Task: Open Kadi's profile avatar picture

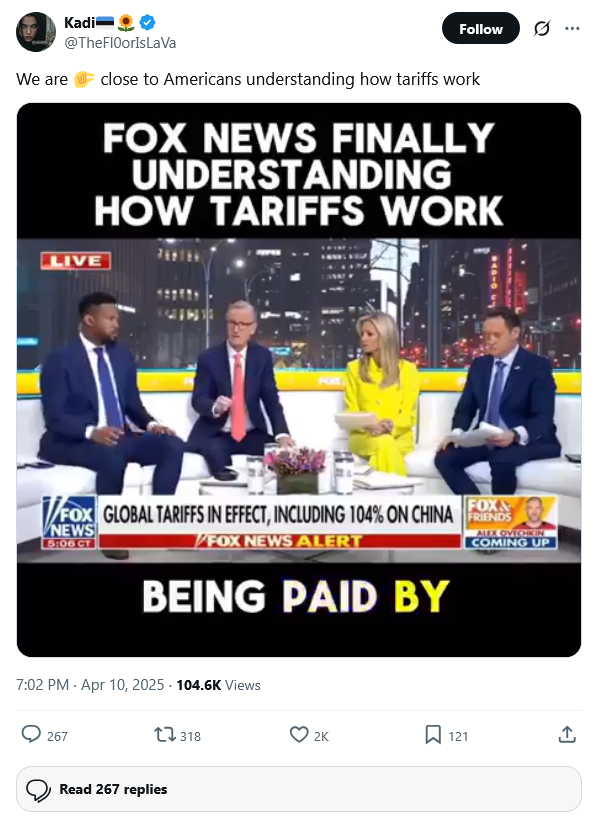Action: [36, 32]
